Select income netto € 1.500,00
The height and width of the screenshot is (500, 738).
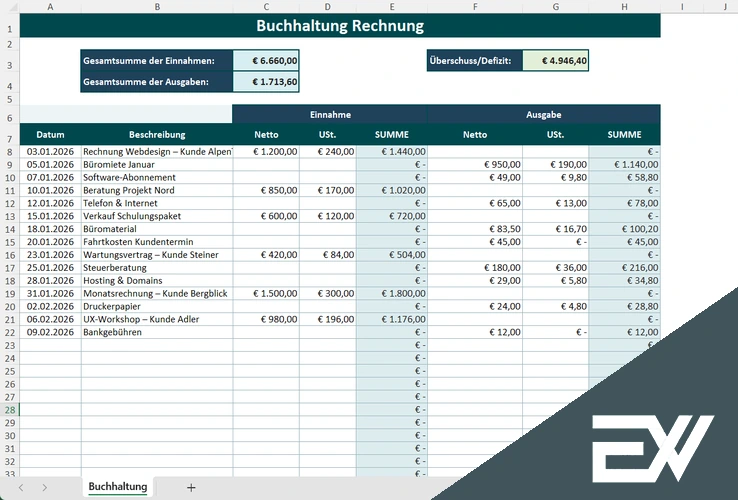(x=266, y=293)
